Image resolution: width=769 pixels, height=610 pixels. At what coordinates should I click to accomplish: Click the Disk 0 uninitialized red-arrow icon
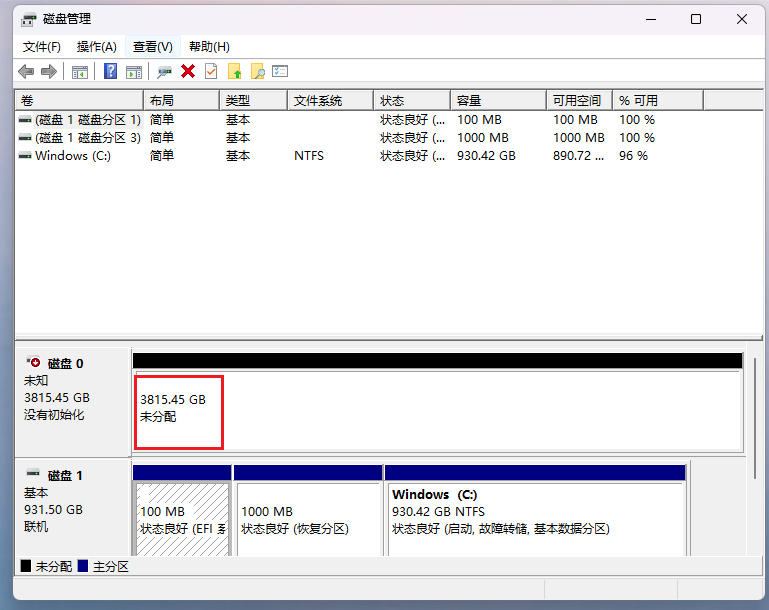click(33, 362)
